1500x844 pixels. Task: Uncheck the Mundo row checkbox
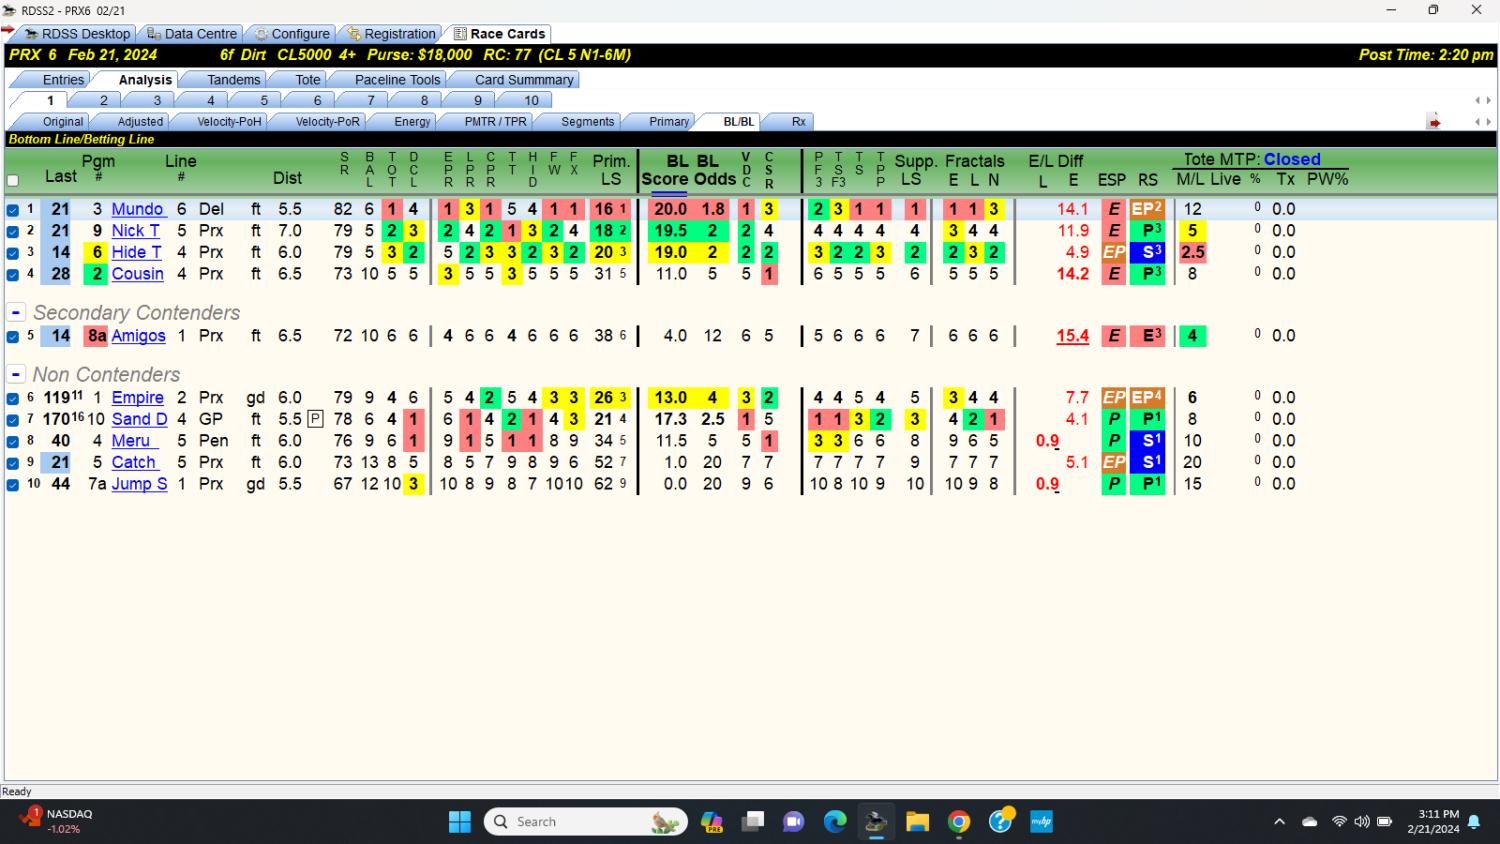(x=13, y=210)
